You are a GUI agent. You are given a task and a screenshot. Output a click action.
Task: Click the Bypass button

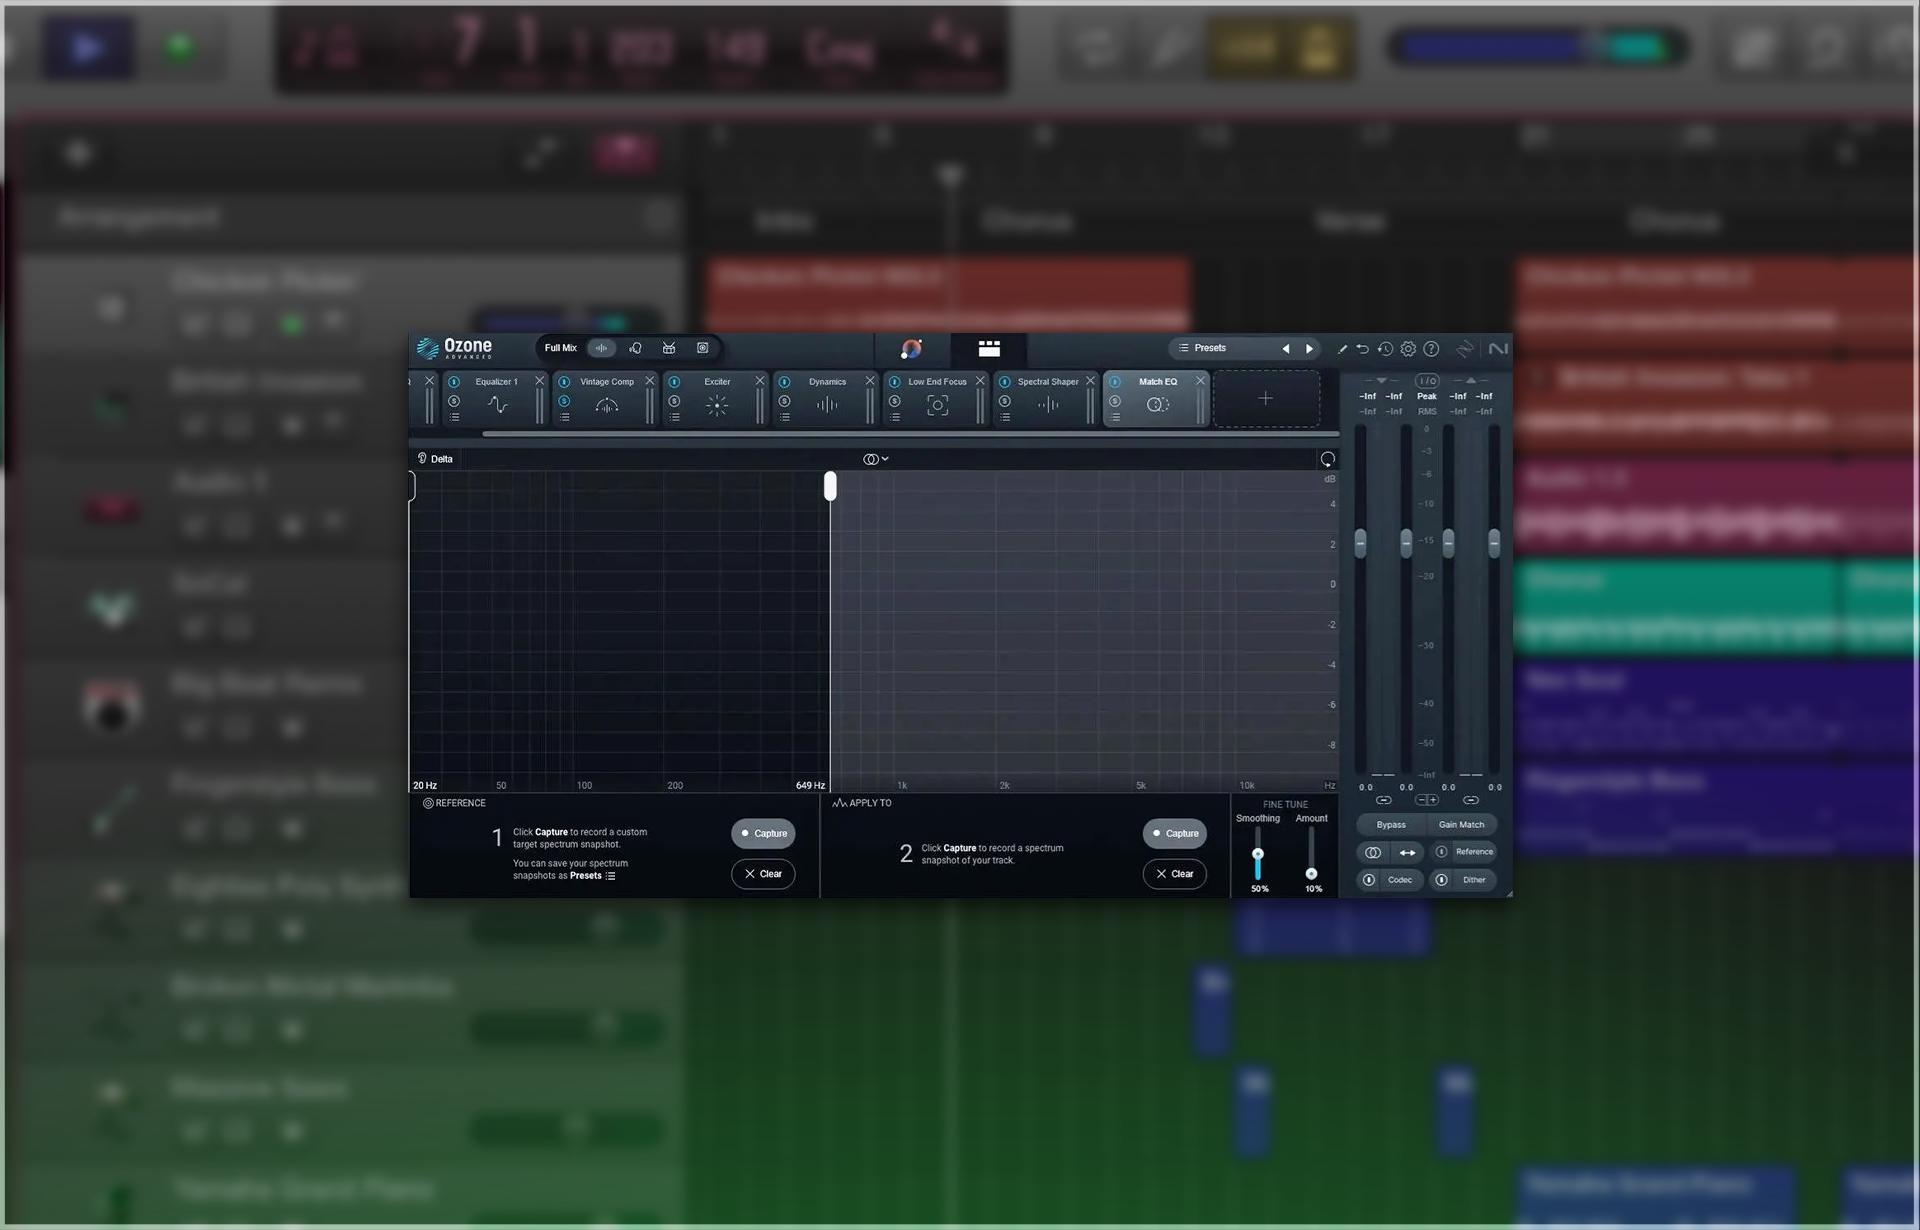pos(1391,825)
